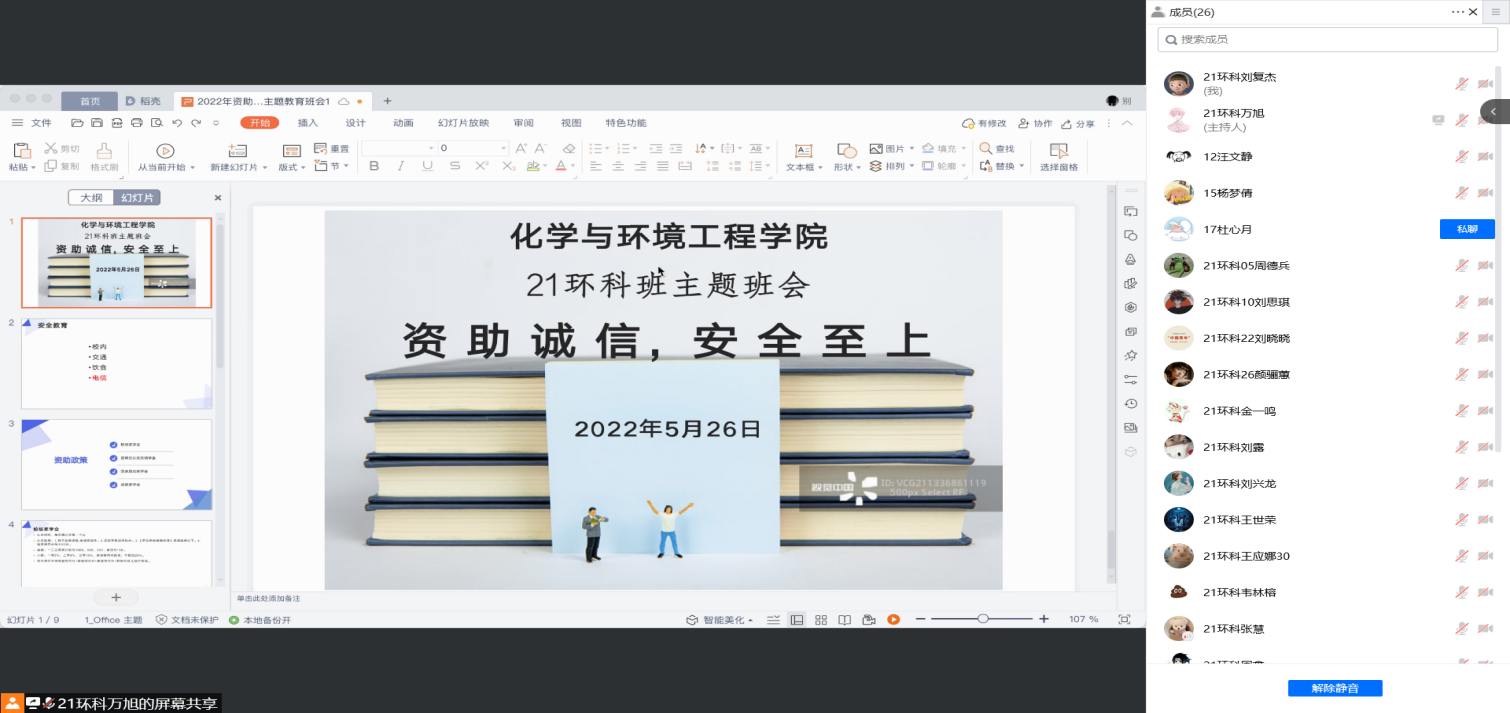Click the 解除静音 unmute button
The image size is (1510, 713).
[1335, 688]
